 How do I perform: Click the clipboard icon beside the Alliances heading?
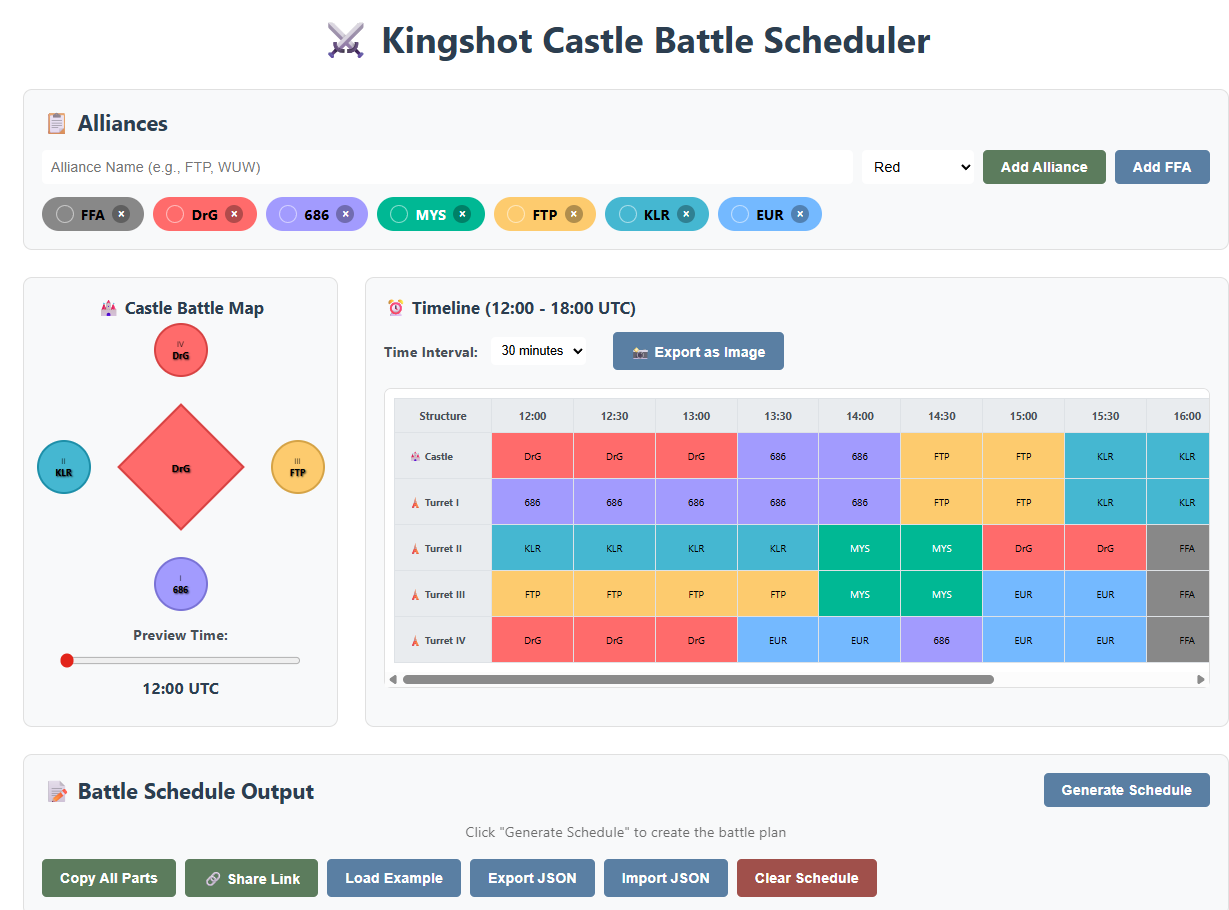57,122
